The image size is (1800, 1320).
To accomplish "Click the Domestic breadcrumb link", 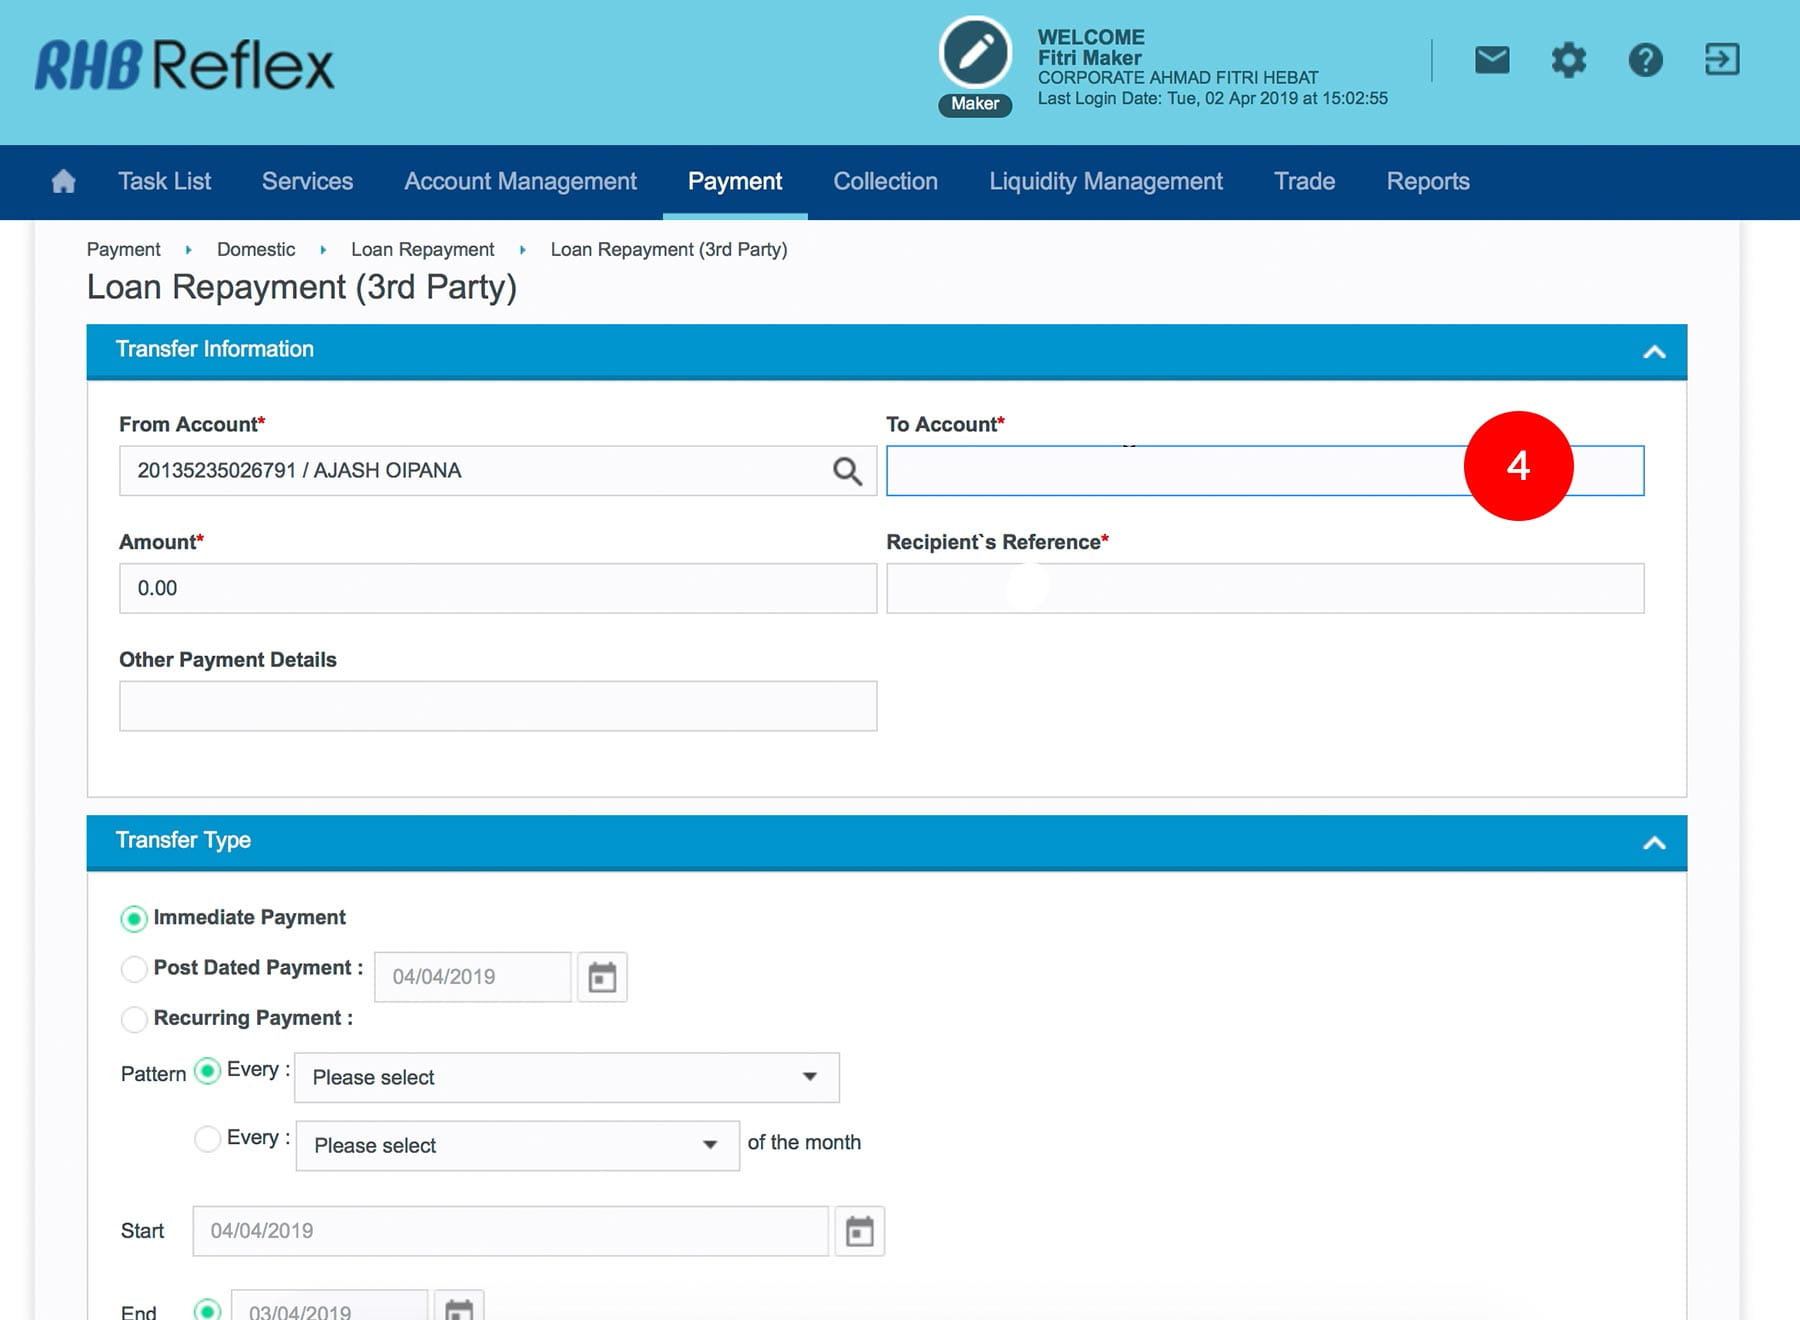I will [x=256, y=249].
